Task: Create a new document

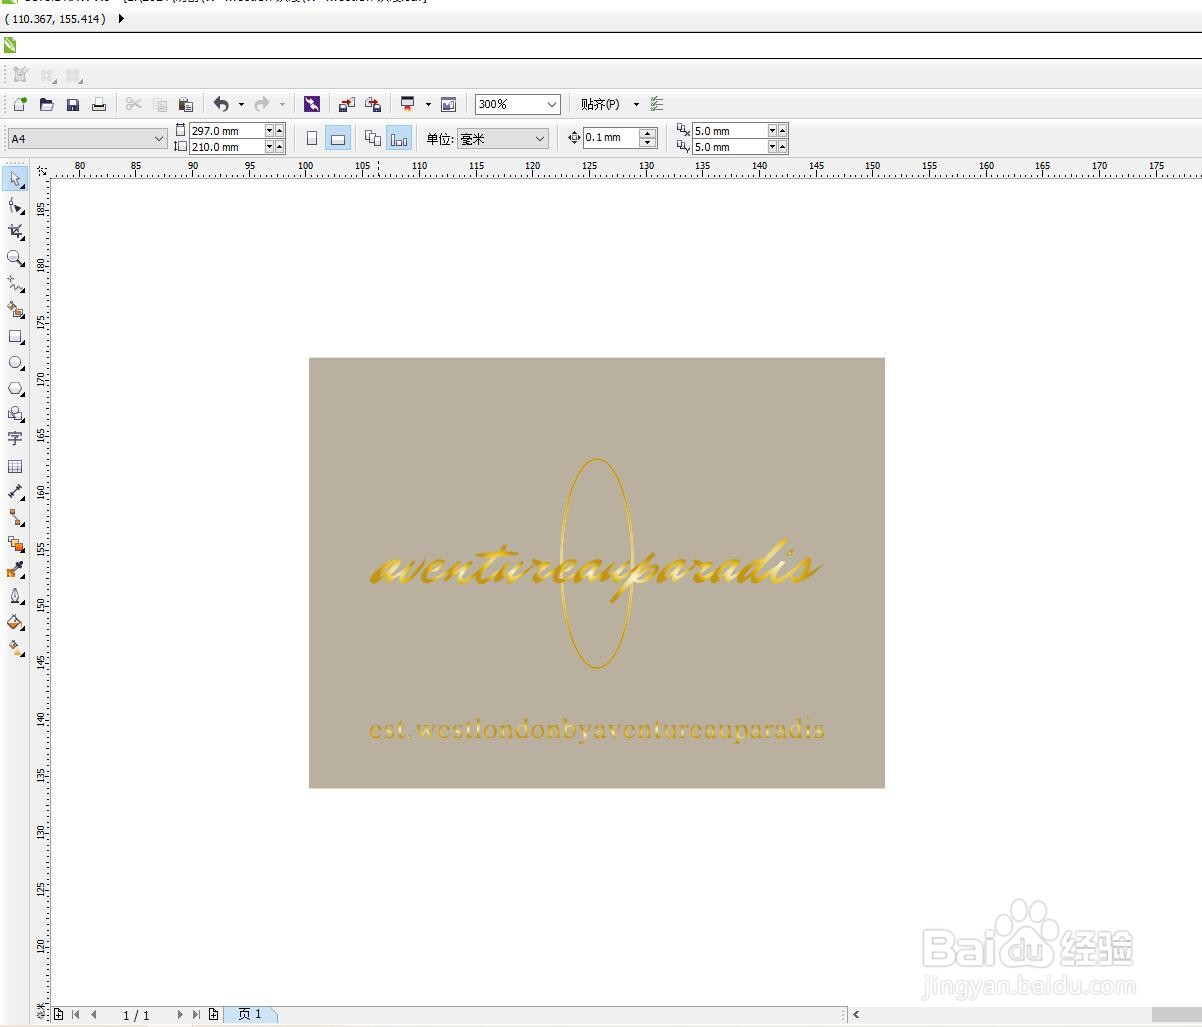Action: point(20,104)
